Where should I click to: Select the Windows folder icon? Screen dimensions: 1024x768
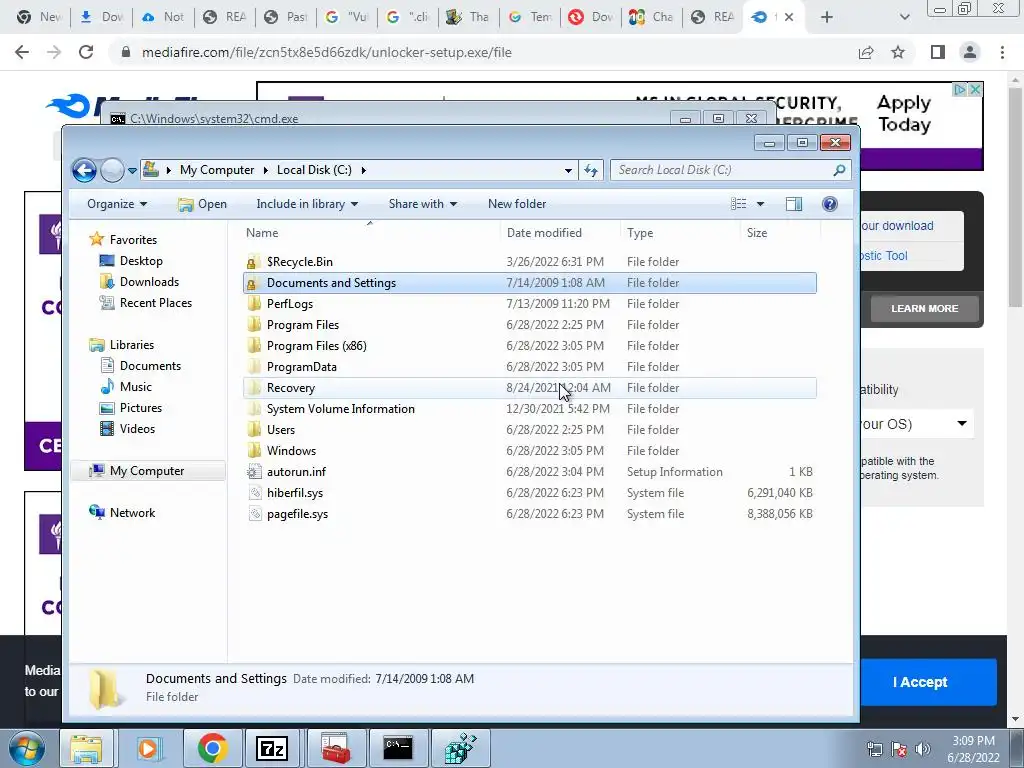coord(254,451)
